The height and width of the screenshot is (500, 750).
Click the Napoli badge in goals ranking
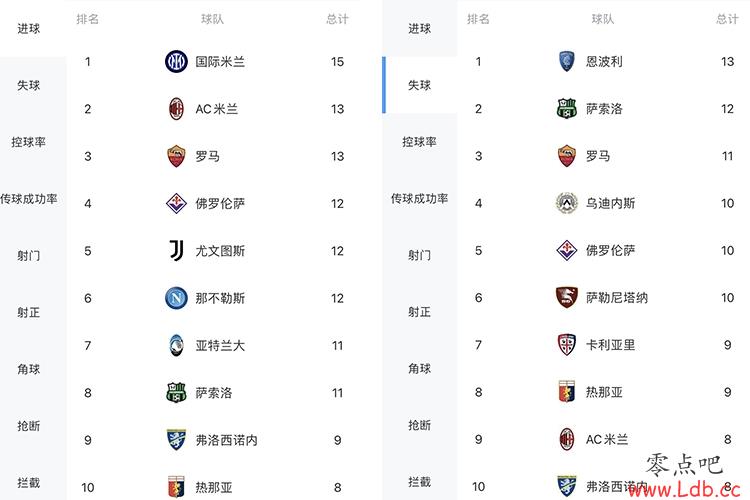coord(176,298)
